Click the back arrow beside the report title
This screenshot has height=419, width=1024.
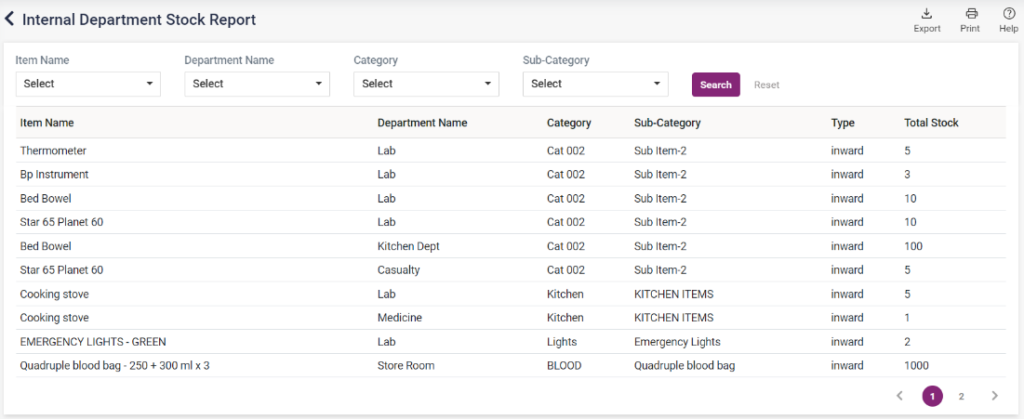[10, 19]
